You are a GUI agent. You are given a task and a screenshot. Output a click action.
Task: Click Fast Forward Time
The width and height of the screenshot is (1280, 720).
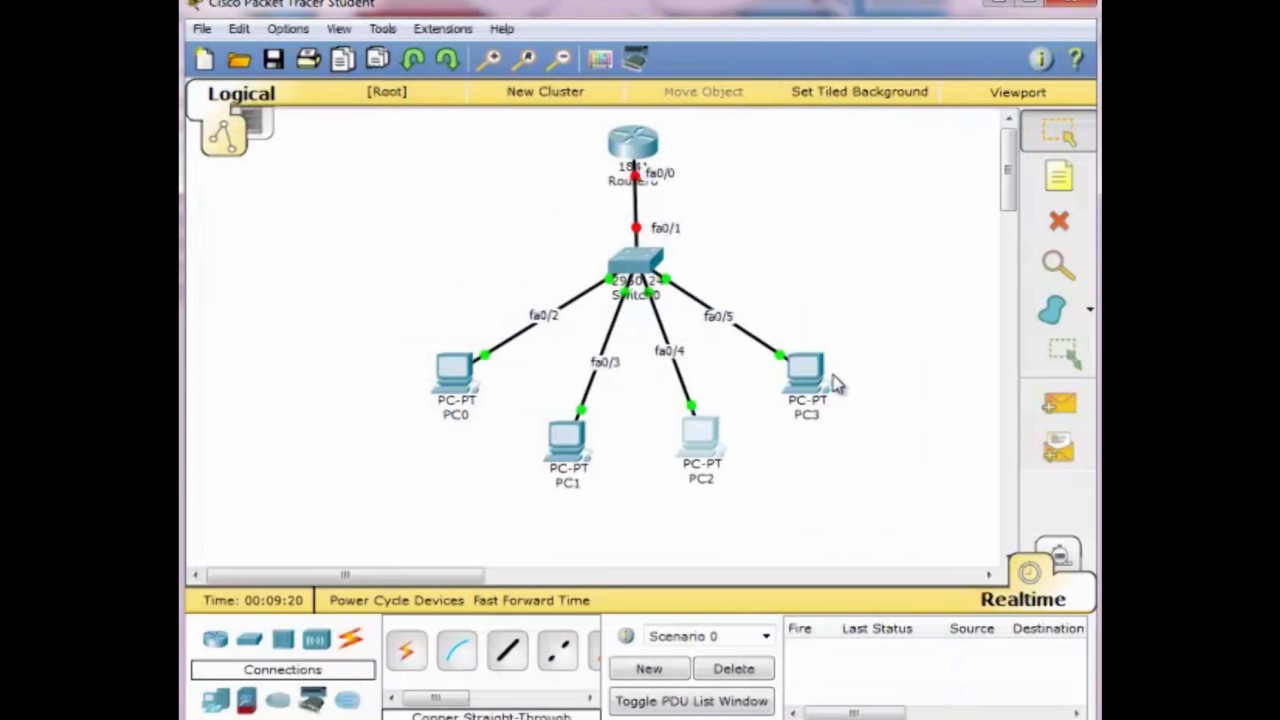tap(532, 600)
